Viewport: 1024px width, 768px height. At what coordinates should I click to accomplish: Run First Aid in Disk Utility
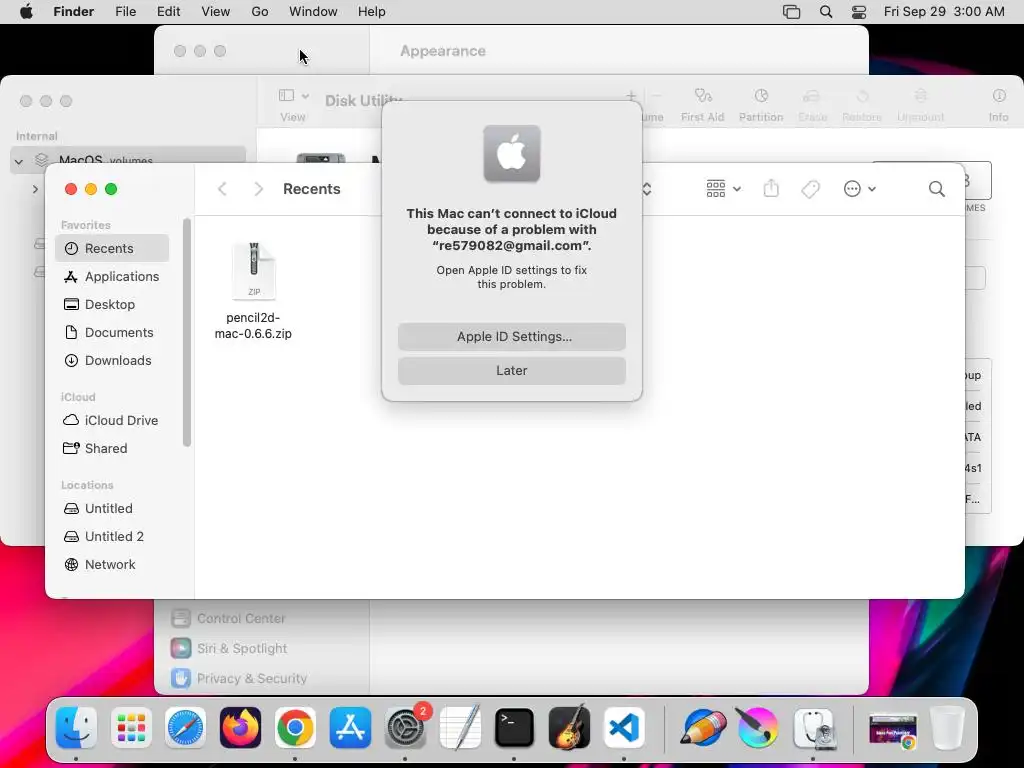[x=702, y=104]
